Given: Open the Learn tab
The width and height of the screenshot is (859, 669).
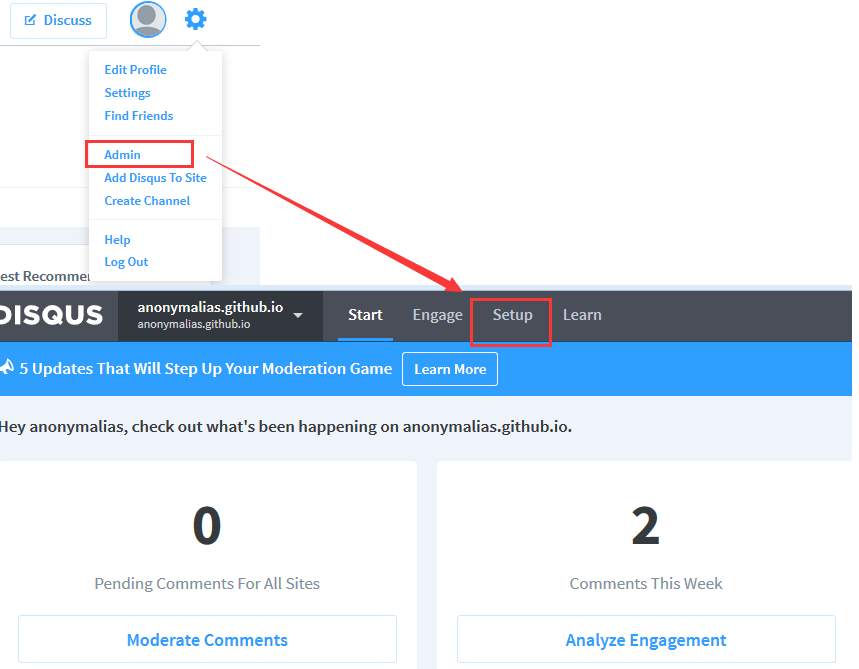Looking at the screenshot, I should tap(582, 315).
